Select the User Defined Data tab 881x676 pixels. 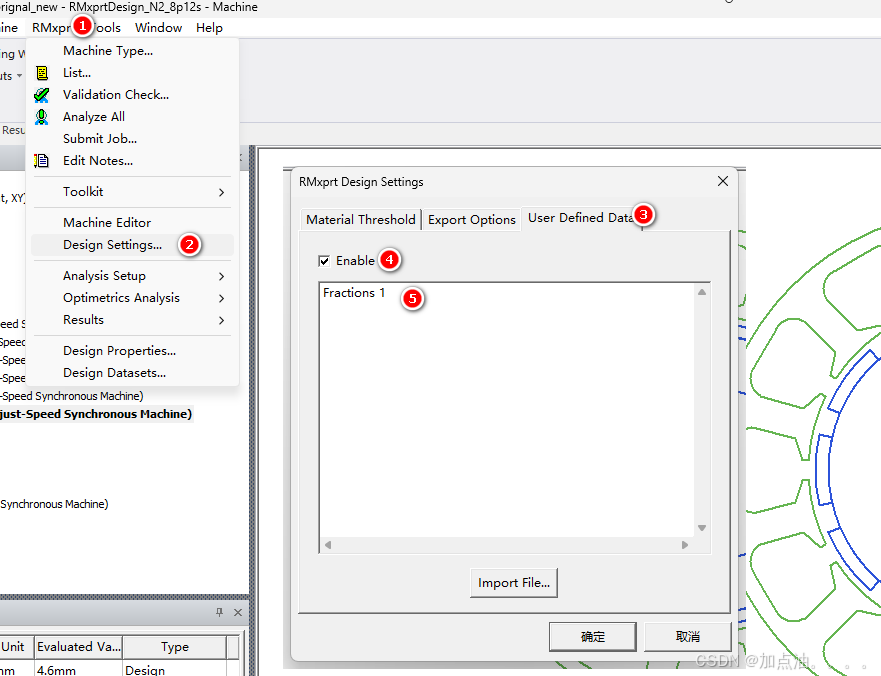(581, 217)
